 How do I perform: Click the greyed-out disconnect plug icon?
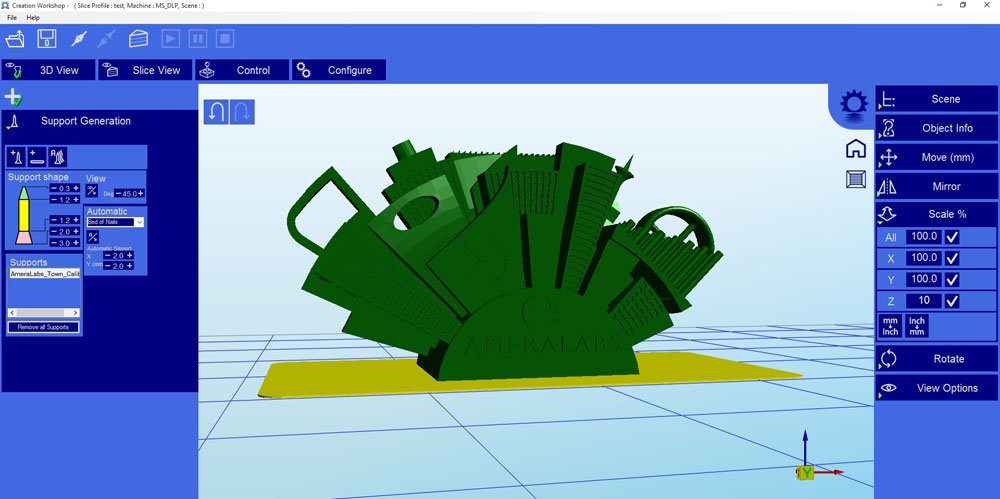(x=107, y=39)
